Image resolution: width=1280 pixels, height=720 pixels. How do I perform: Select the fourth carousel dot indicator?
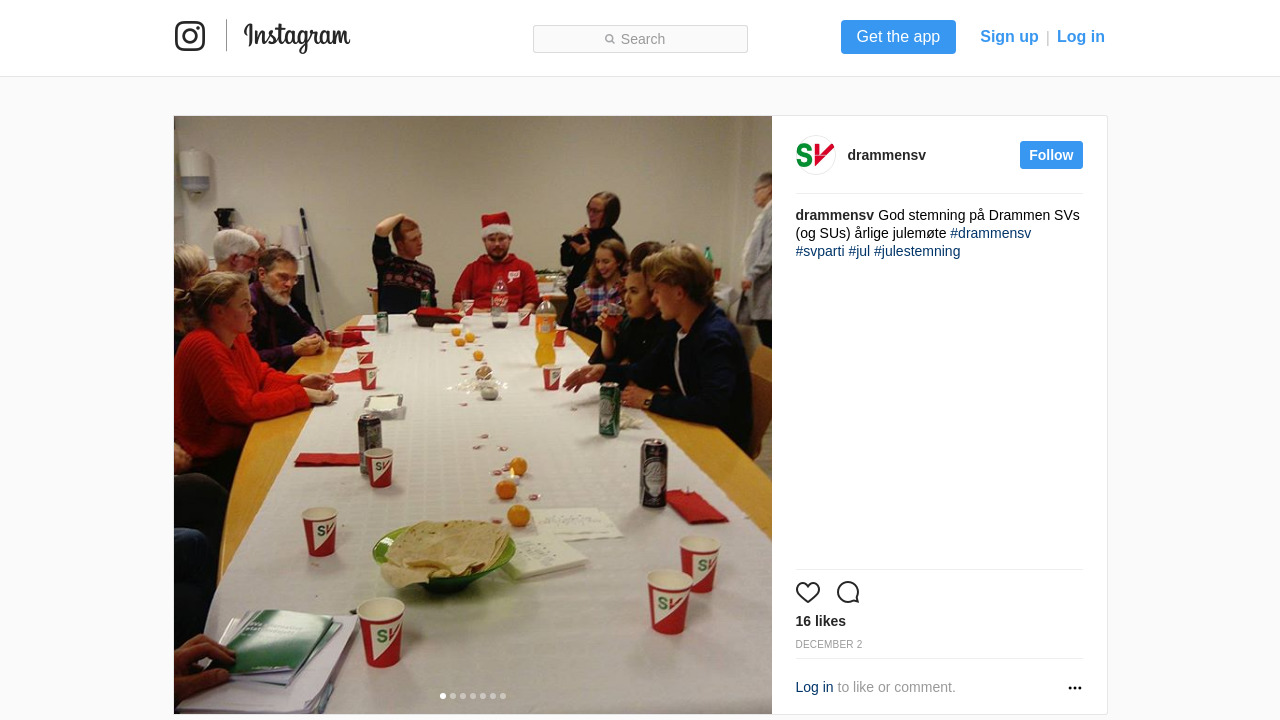[x=473, y=696]
